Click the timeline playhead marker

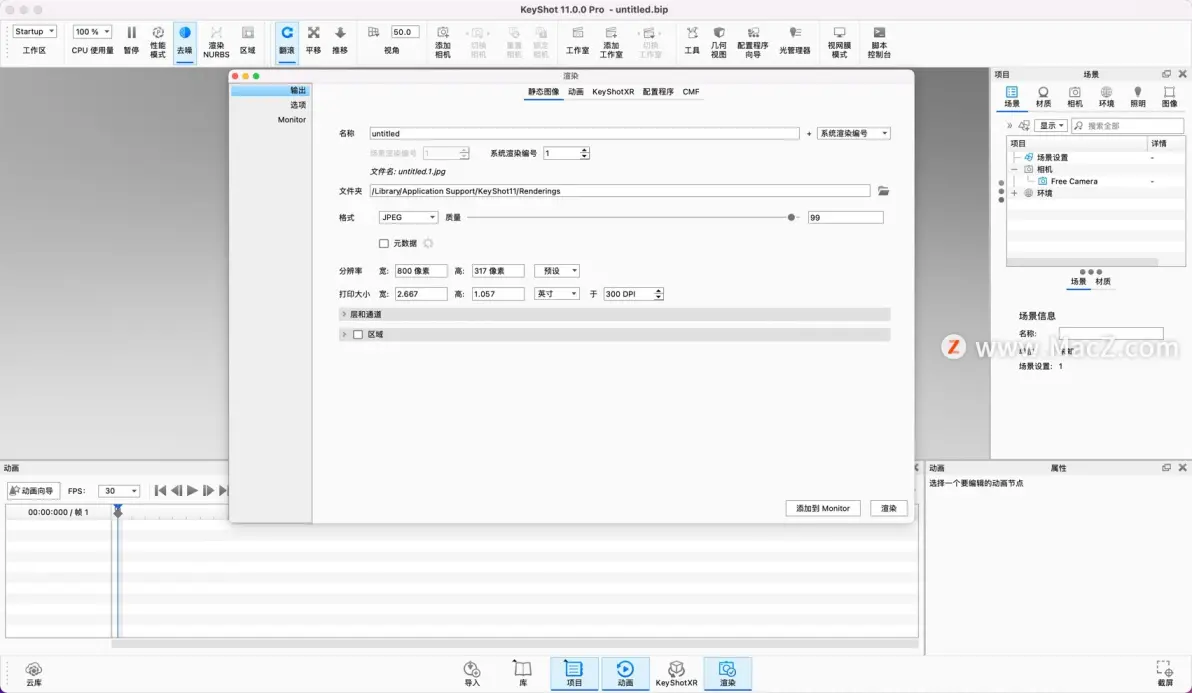[118, 511]
